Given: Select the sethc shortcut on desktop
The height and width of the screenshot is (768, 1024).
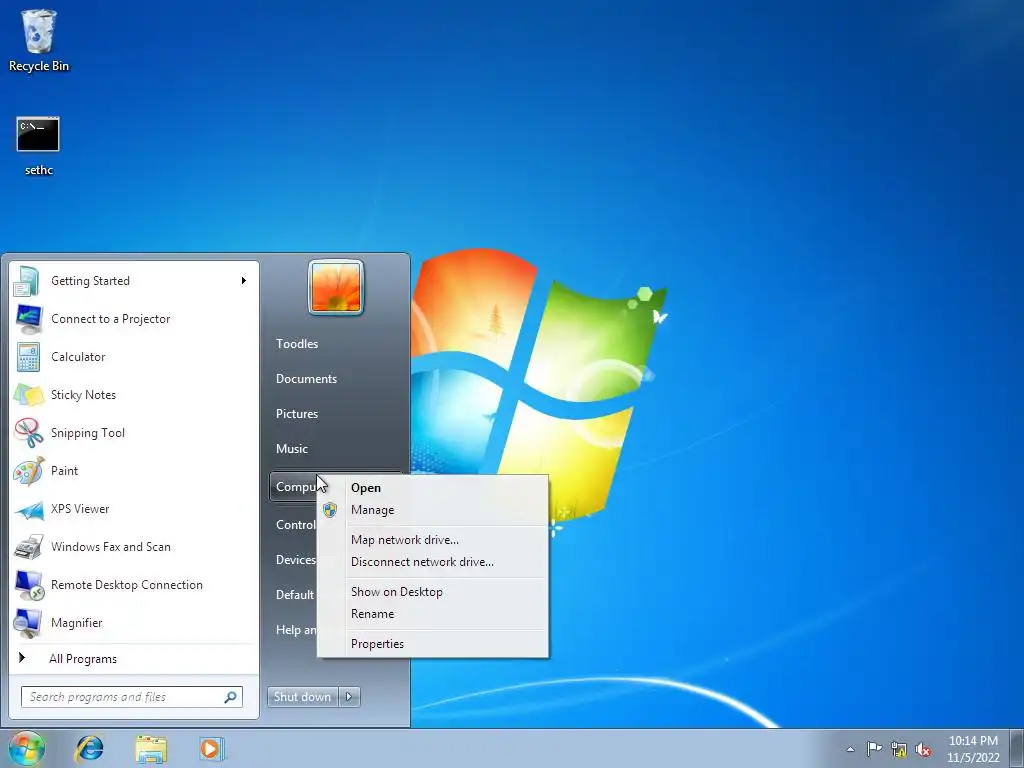Looking at the screenshot, I should [x=38, y=146].
